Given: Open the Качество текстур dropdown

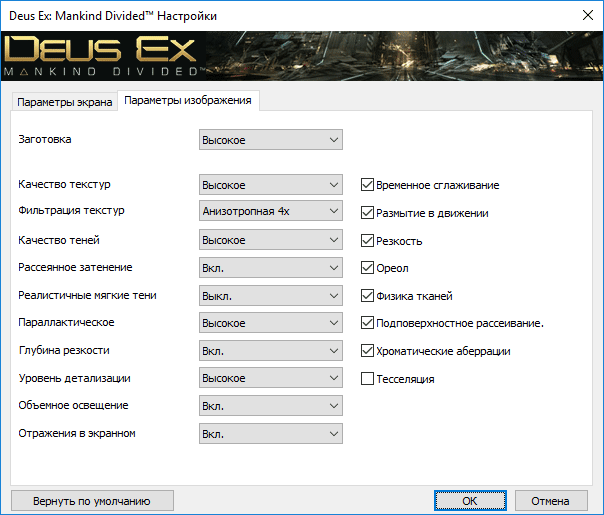Looking at the screenshot, I should pyautogui.click(x=270, y=185).
